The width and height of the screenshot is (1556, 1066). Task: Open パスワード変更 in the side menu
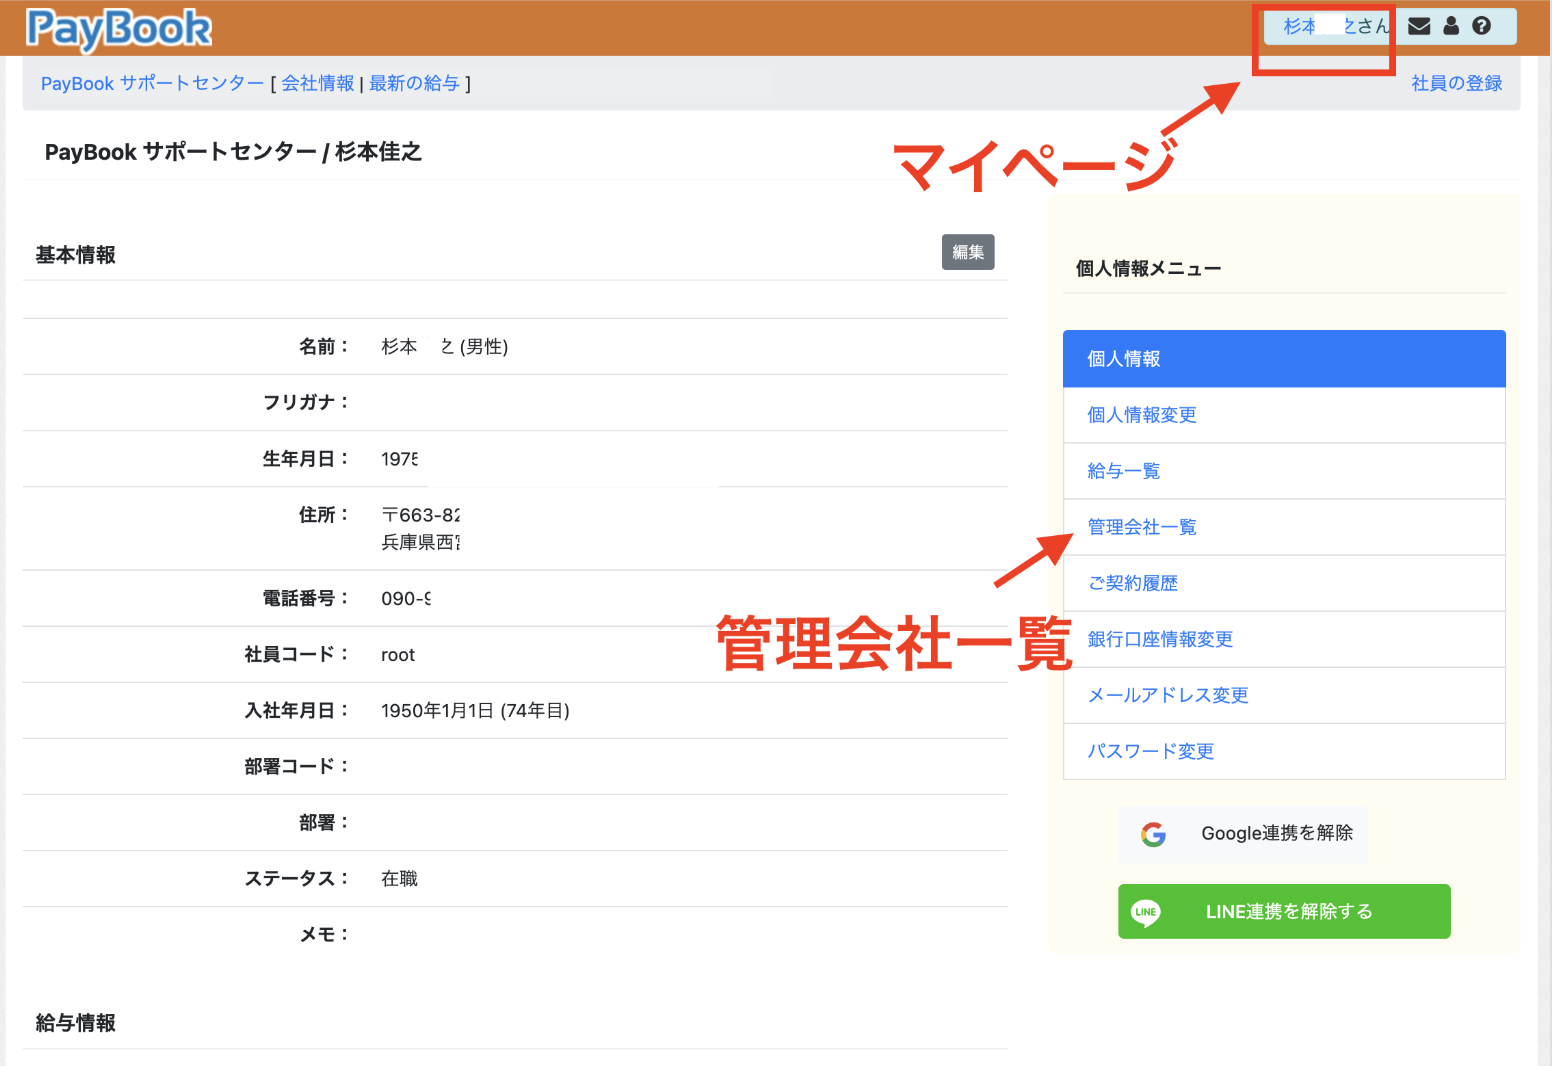click(1284, 751)
